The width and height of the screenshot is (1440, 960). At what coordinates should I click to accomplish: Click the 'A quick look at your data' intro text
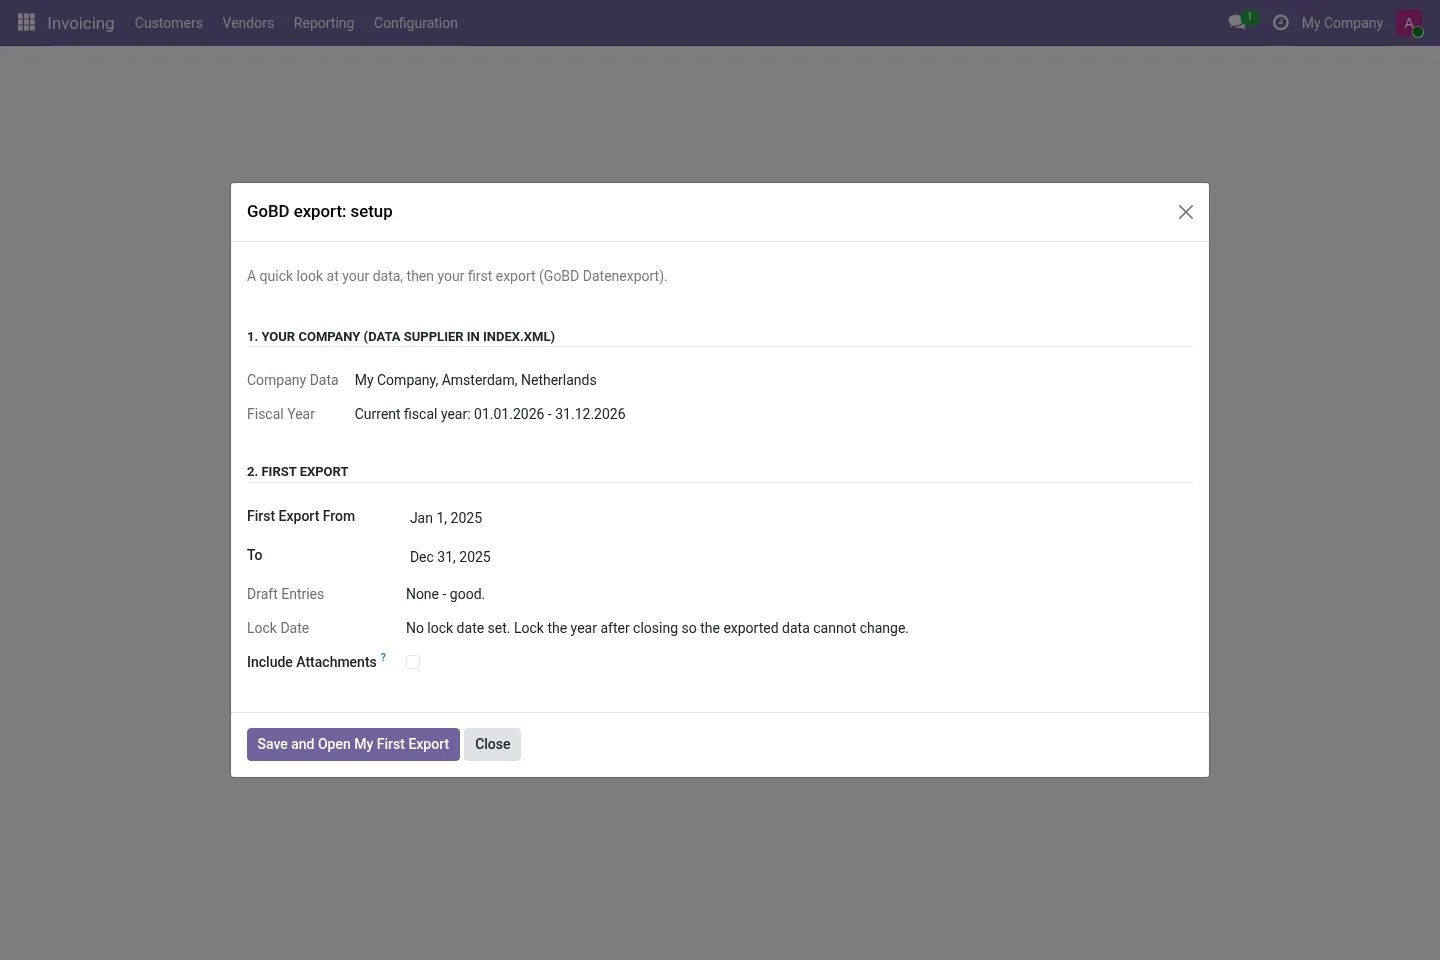[457, 276]
